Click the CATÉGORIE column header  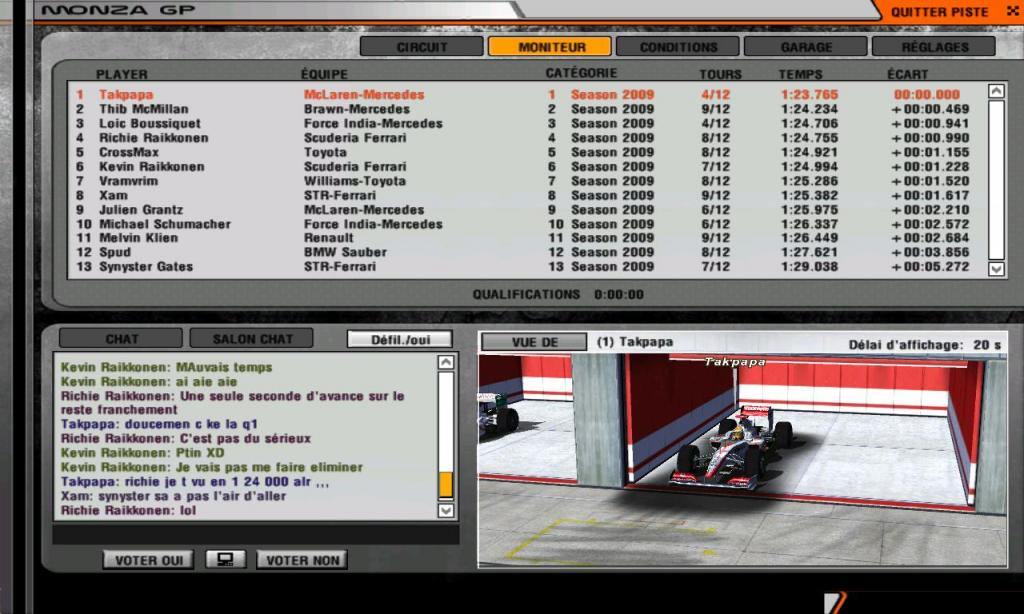581,73
